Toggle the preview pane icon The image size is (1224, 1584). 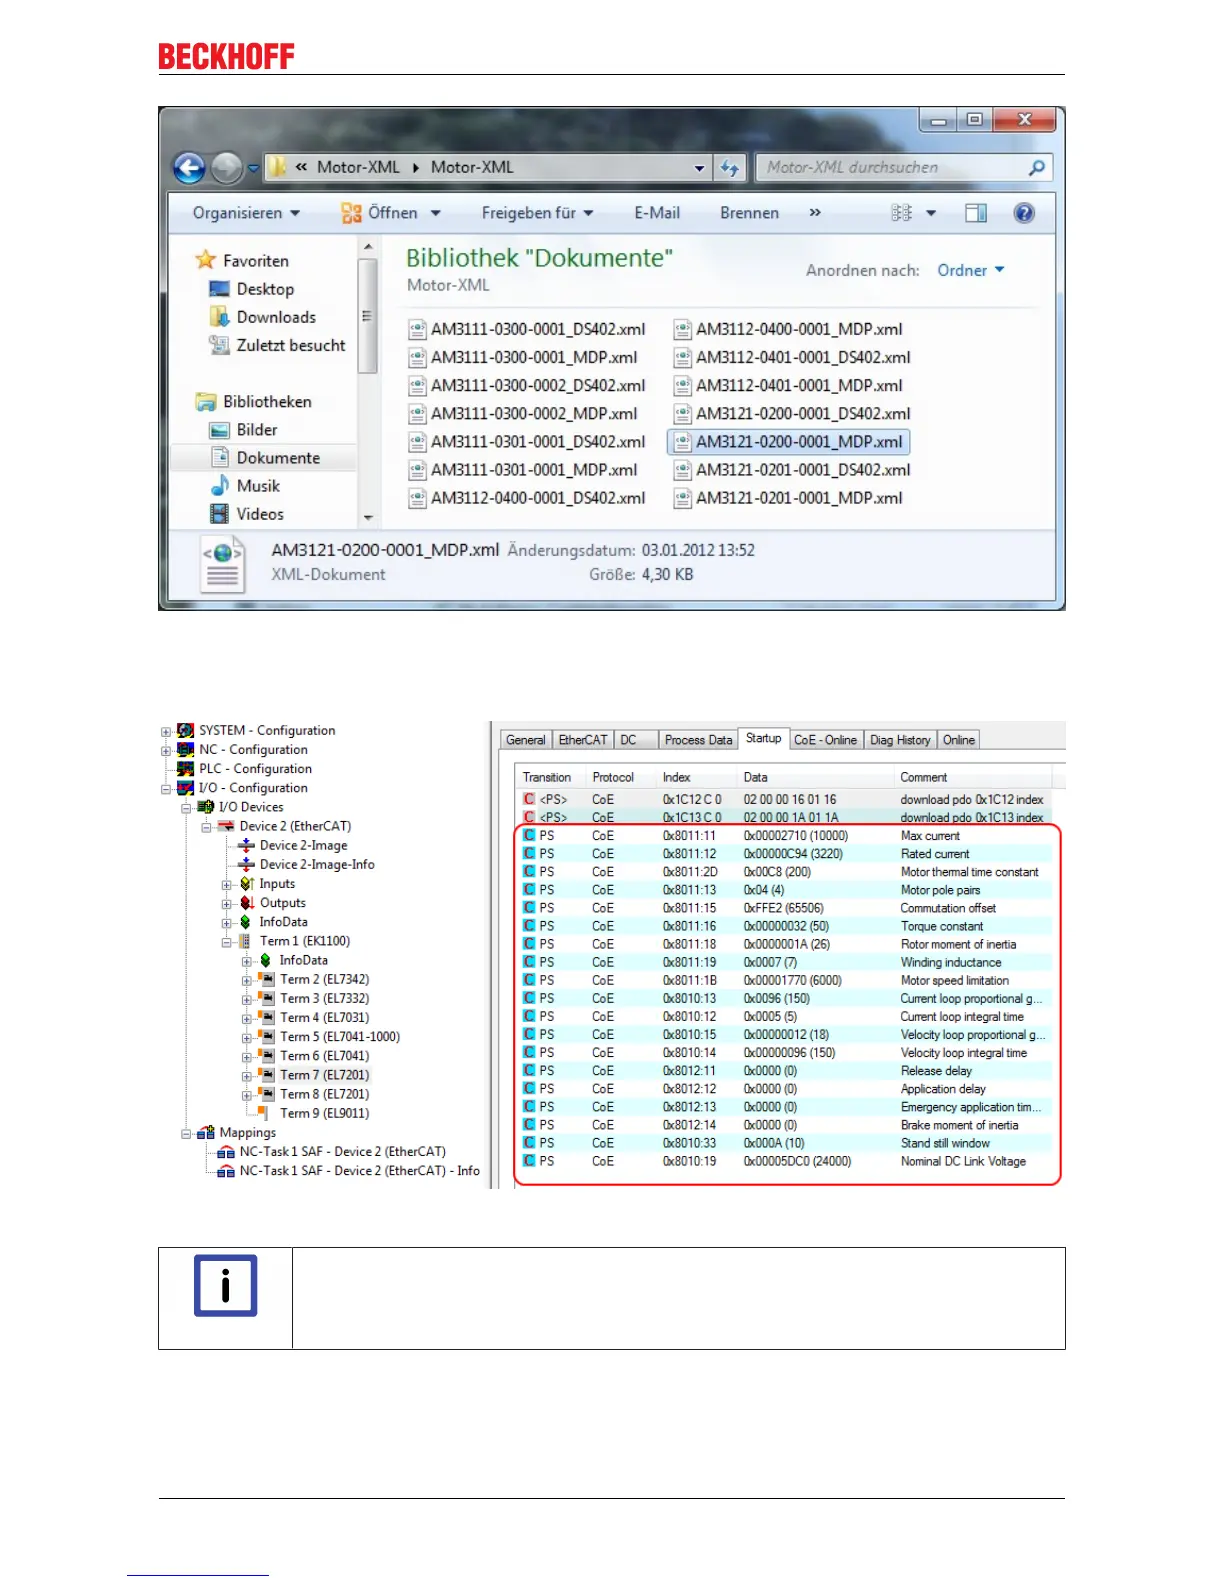point(976,213)
